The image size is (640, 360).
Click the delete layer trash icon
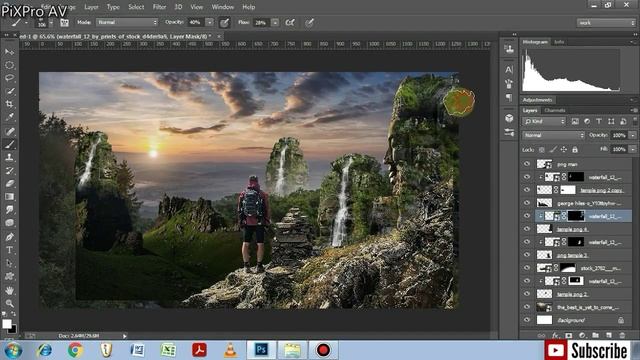(x=622, y=336)
